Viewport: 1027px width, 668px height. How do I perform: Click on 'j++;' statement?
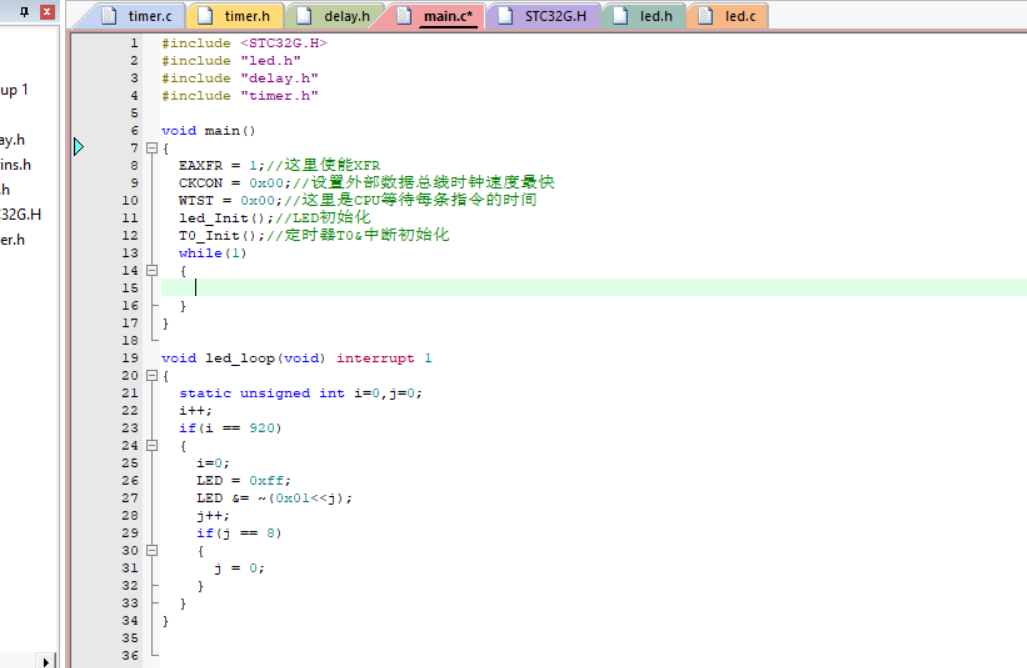[x=214, y=515]
